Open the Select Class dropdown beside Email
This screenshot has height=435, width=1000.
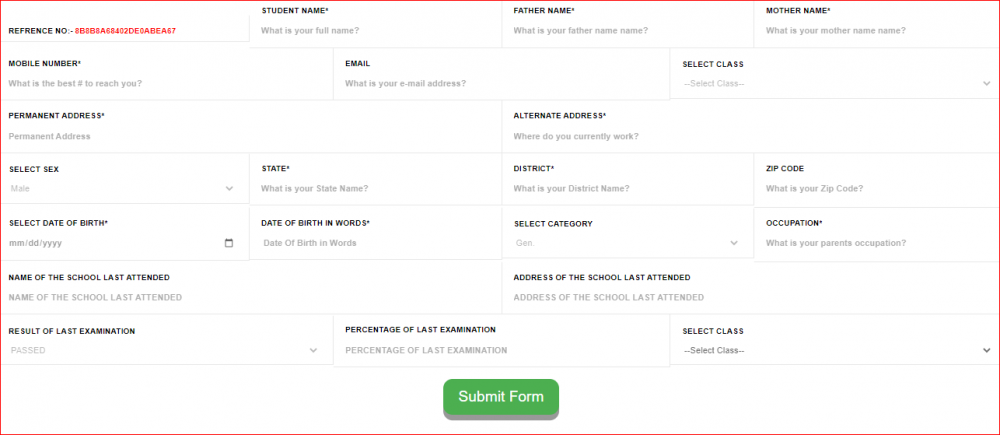click(836, 83)
